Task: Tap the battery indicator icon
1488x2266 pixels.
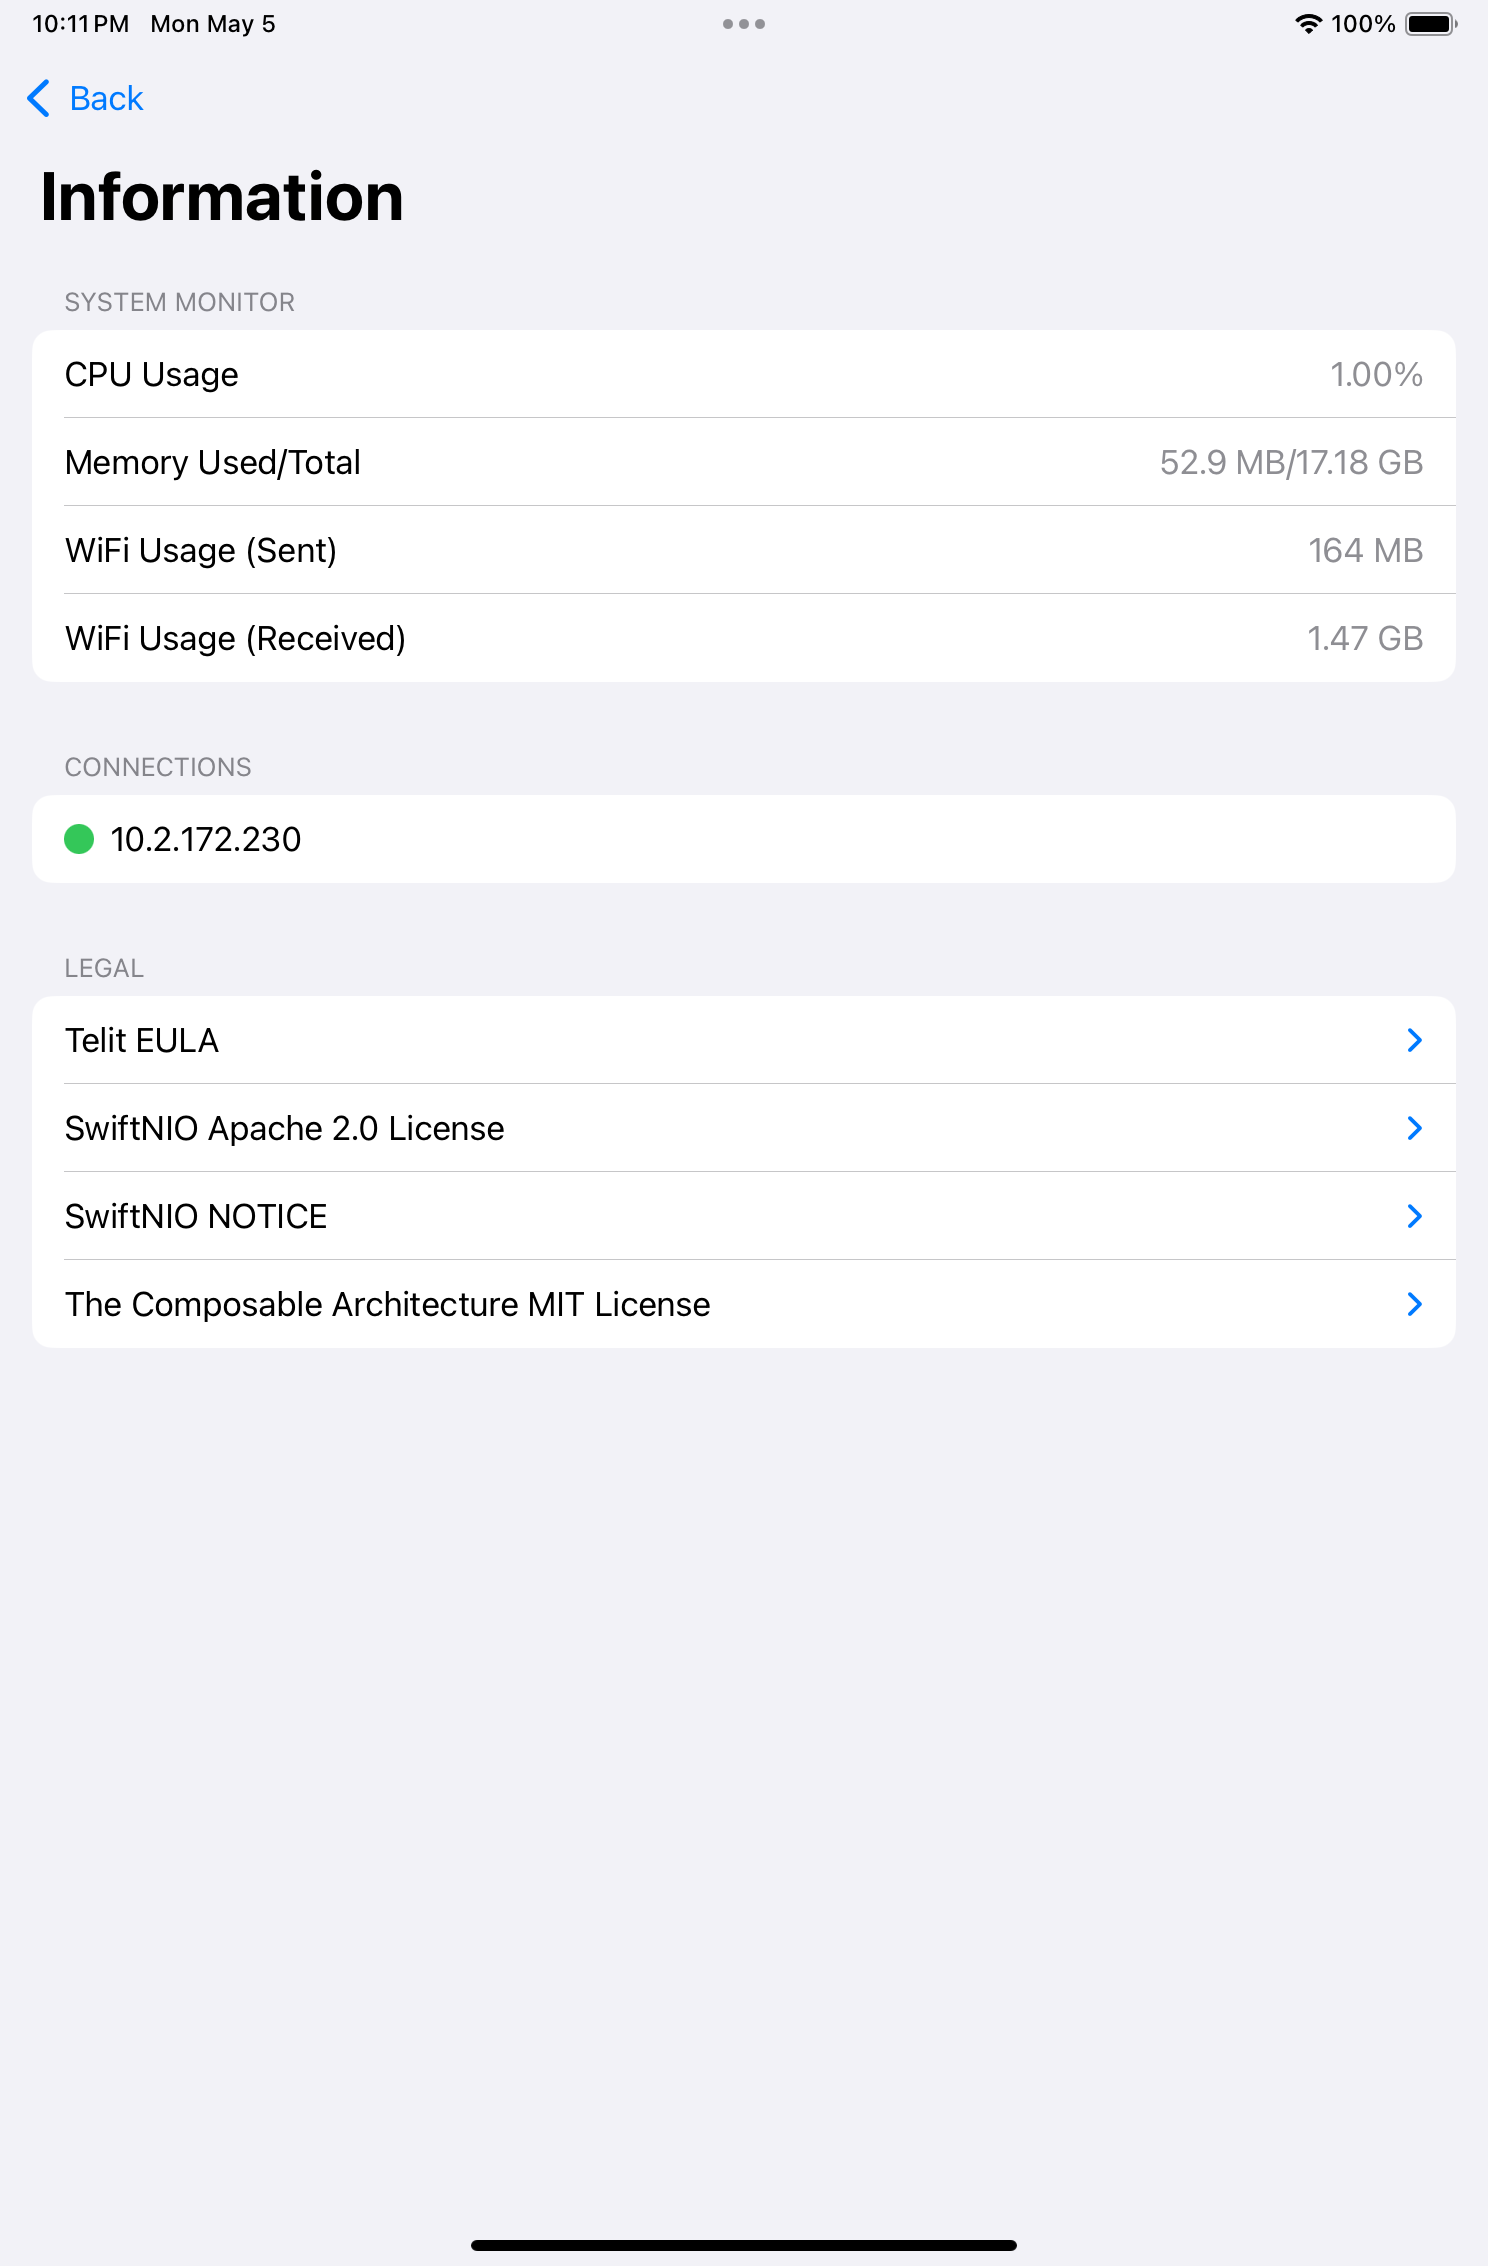Action: tap(1432, 24)
